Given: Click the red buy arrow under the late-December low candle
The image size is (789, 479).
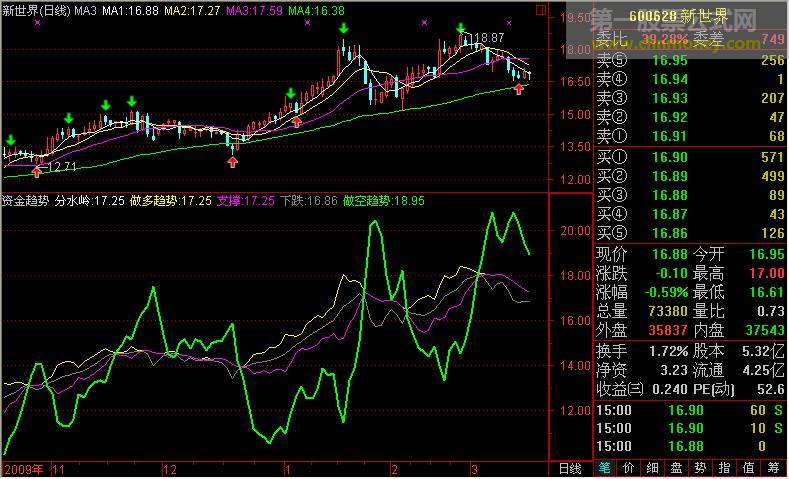Looking at the screenshot, I should click(x=232, y=162).
